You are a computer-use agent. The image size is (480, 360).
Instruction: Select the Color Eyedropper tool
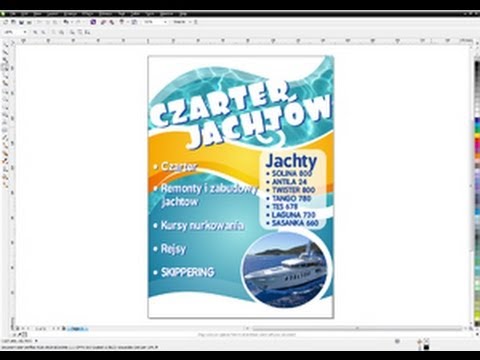tap(6, 161)
